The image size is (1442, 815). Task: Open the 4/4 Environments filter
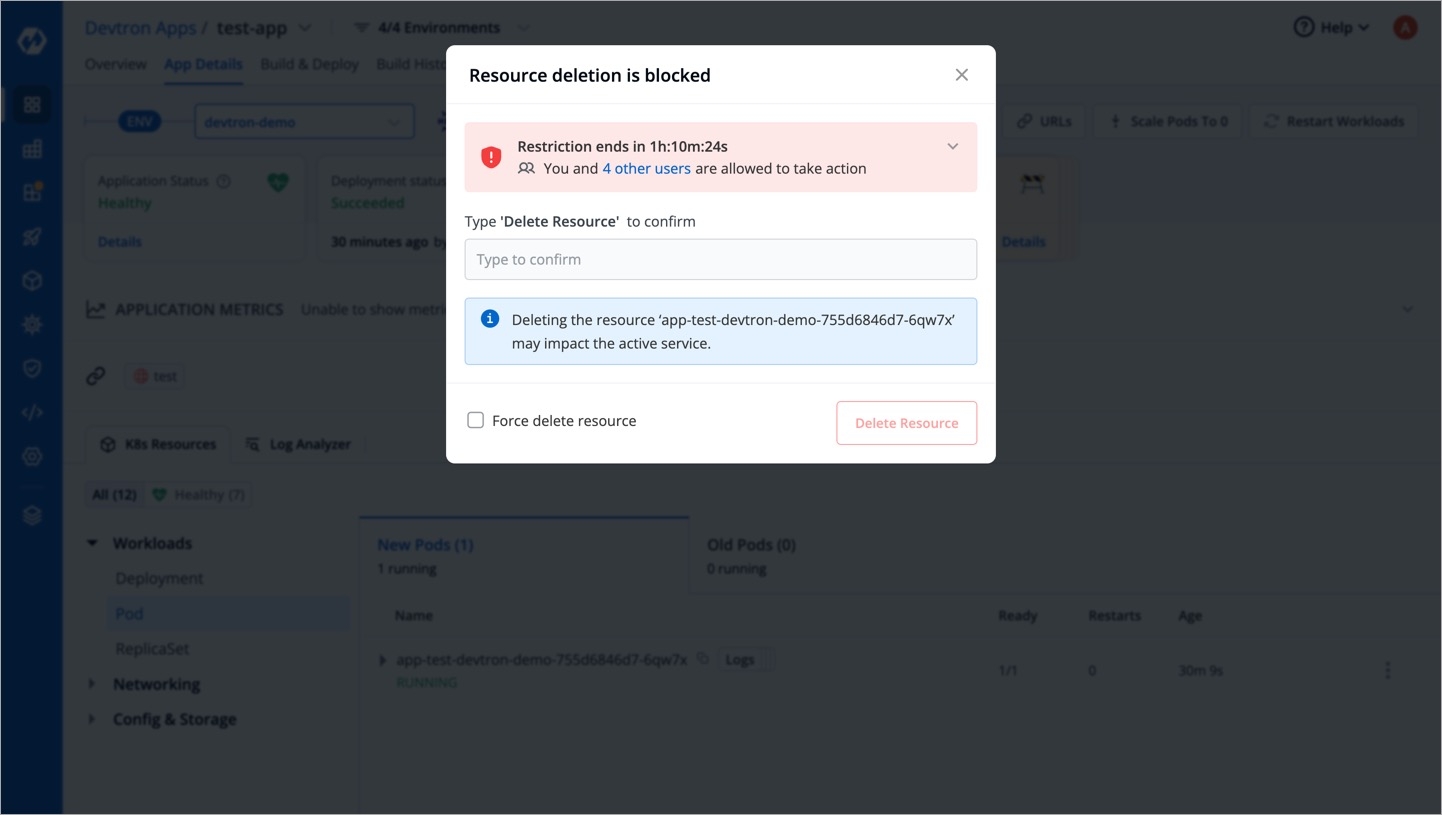tap(441, 27)
